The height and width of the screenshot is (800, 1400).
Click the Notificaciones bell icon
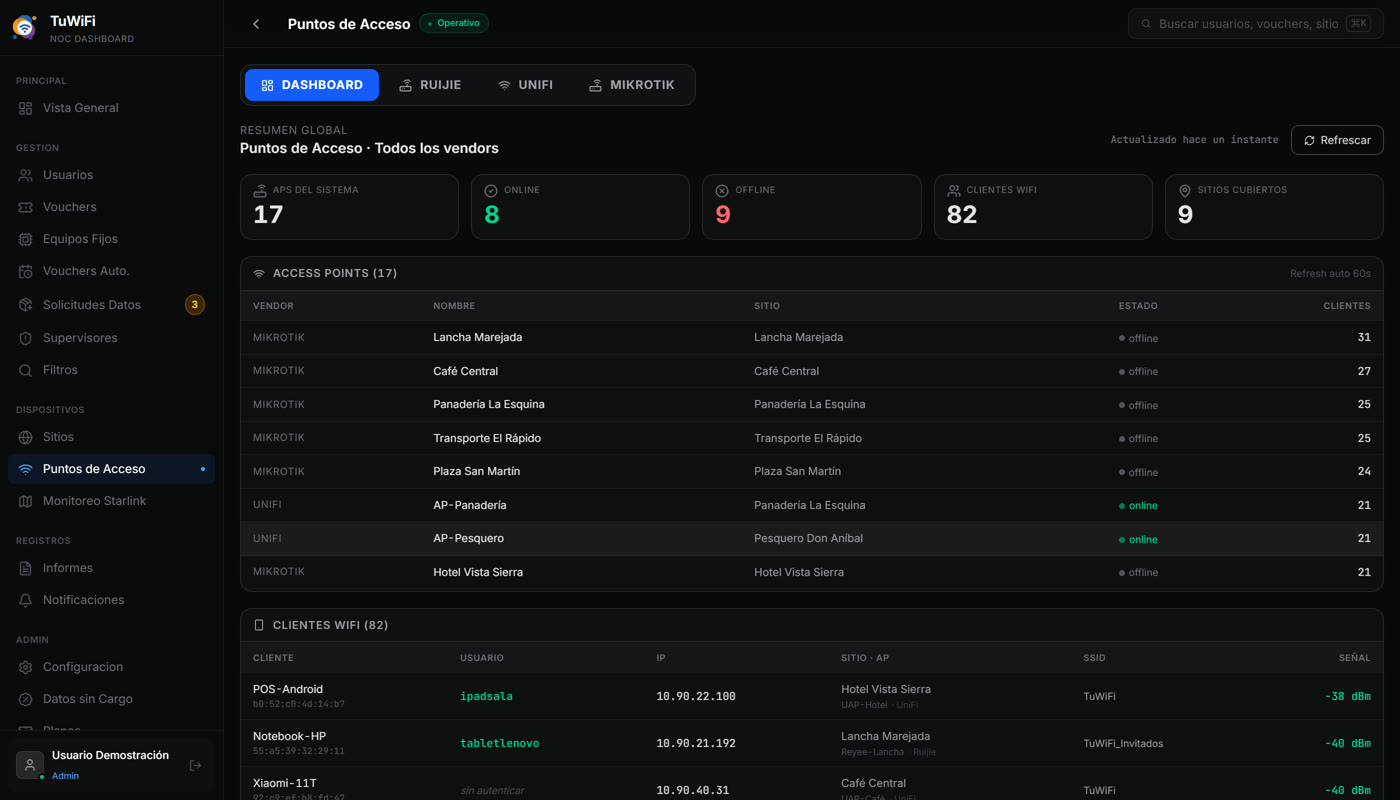click(x=26, y=600)
